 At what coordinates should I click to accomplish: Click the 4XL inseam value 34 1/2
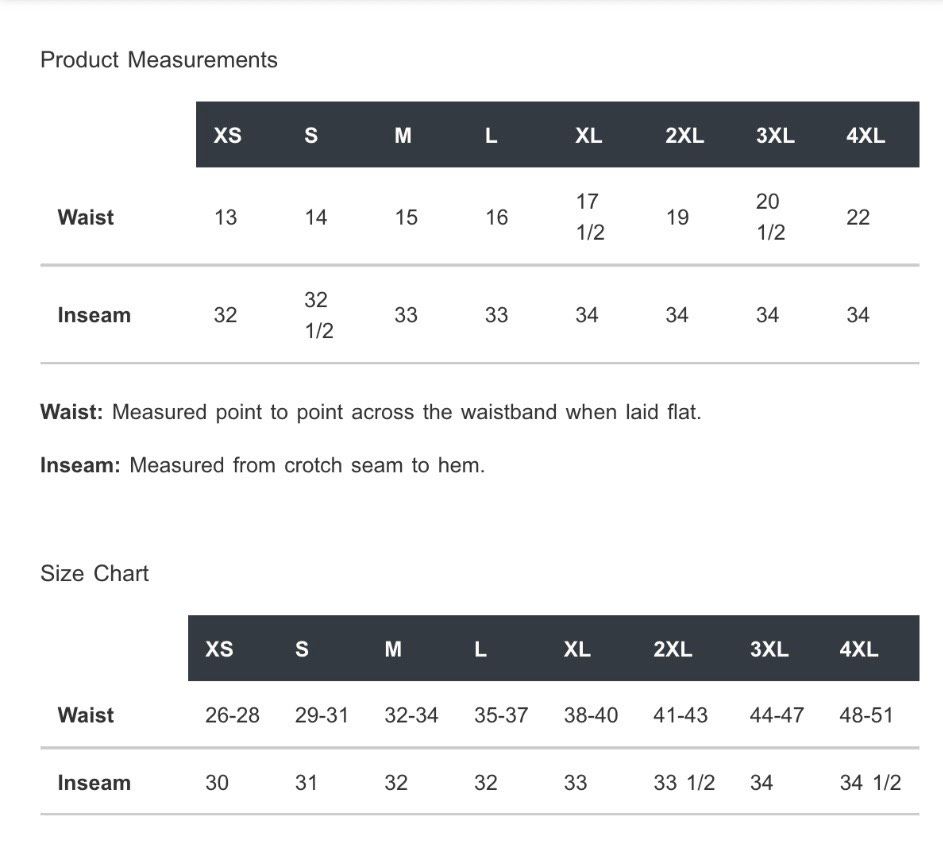coord(870,783)
